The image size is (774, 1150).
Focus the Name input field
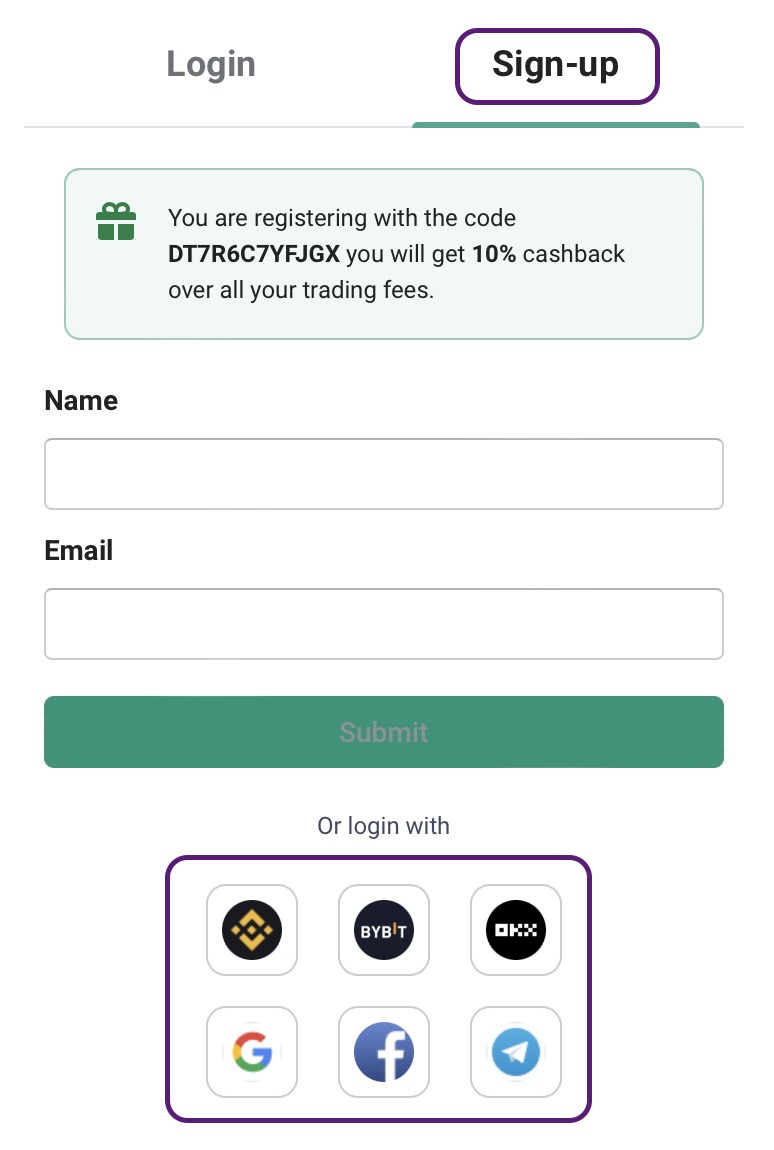tap(384, 474)
